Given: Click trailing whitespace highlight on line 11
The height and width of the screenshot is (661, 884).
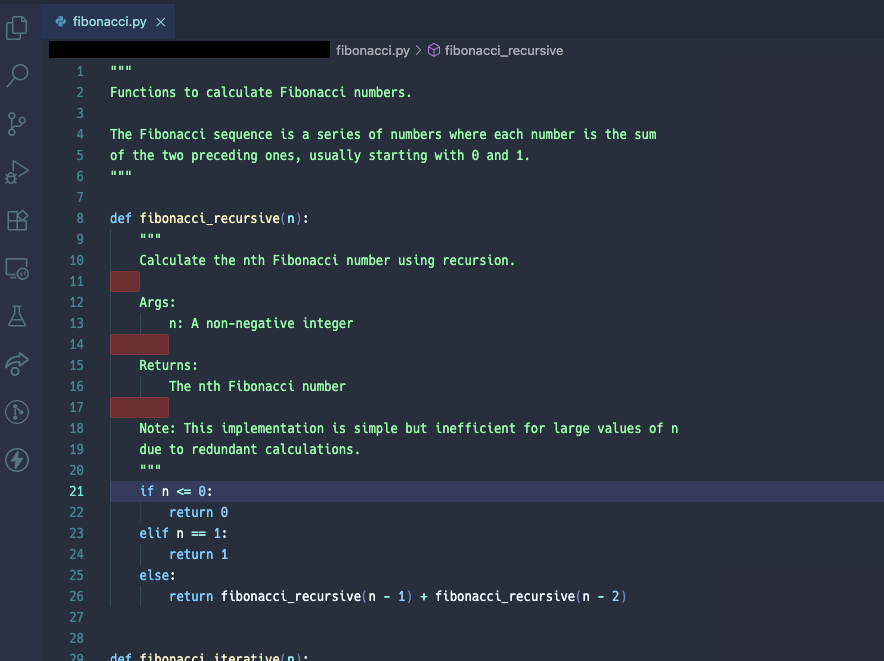Looking at the screenshot, I should point(125,281).
